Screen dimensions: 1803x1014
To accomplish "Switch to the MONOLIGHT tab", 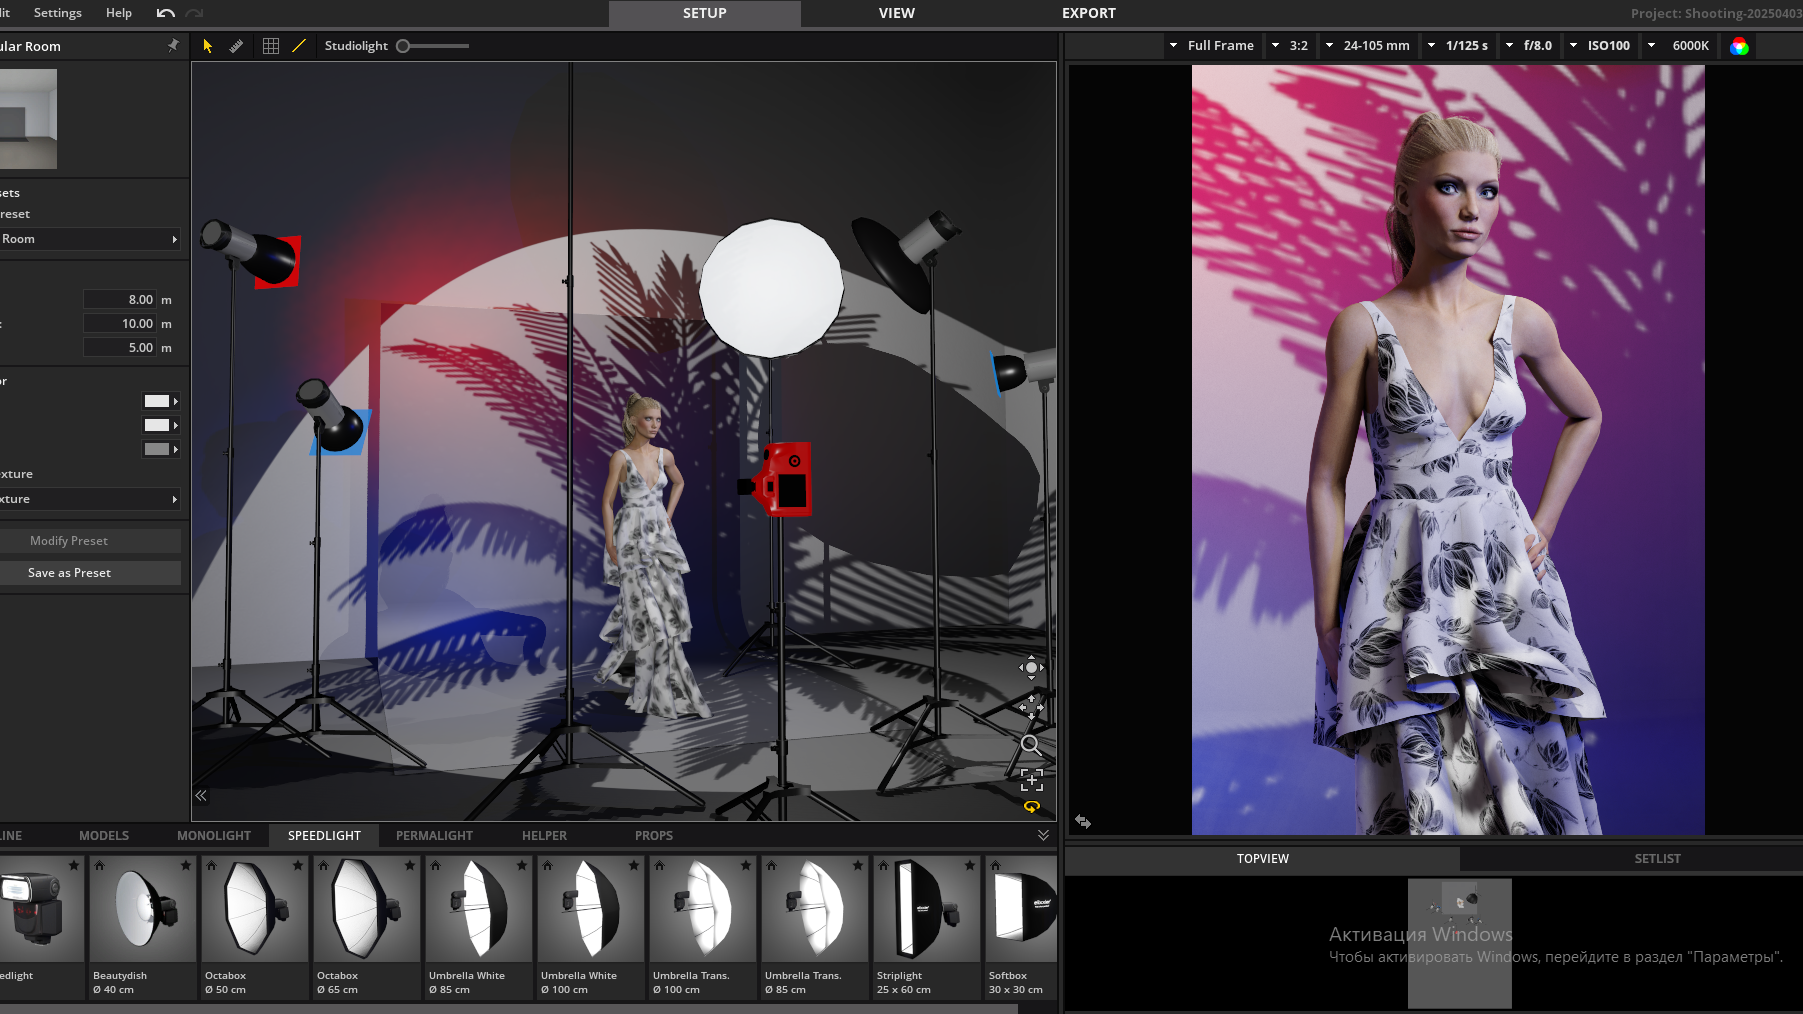I will (x=214, y=835).
